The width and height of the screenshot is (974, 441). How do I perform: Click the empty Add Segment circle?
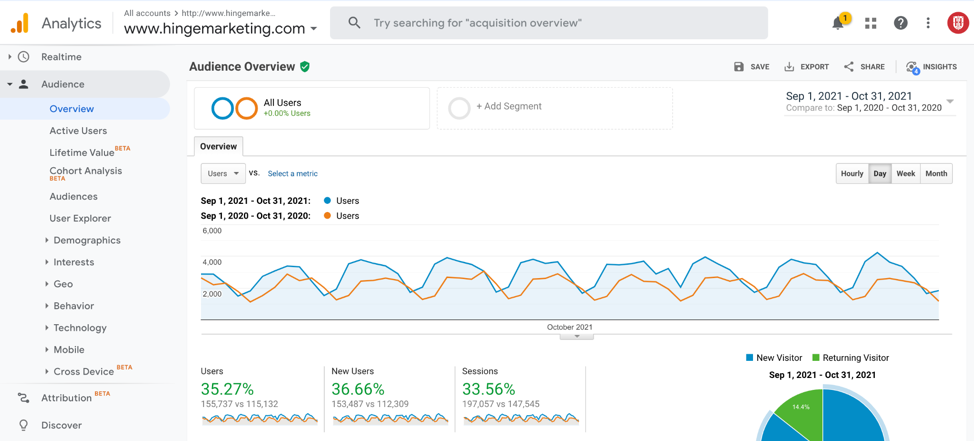pos(459,108)
